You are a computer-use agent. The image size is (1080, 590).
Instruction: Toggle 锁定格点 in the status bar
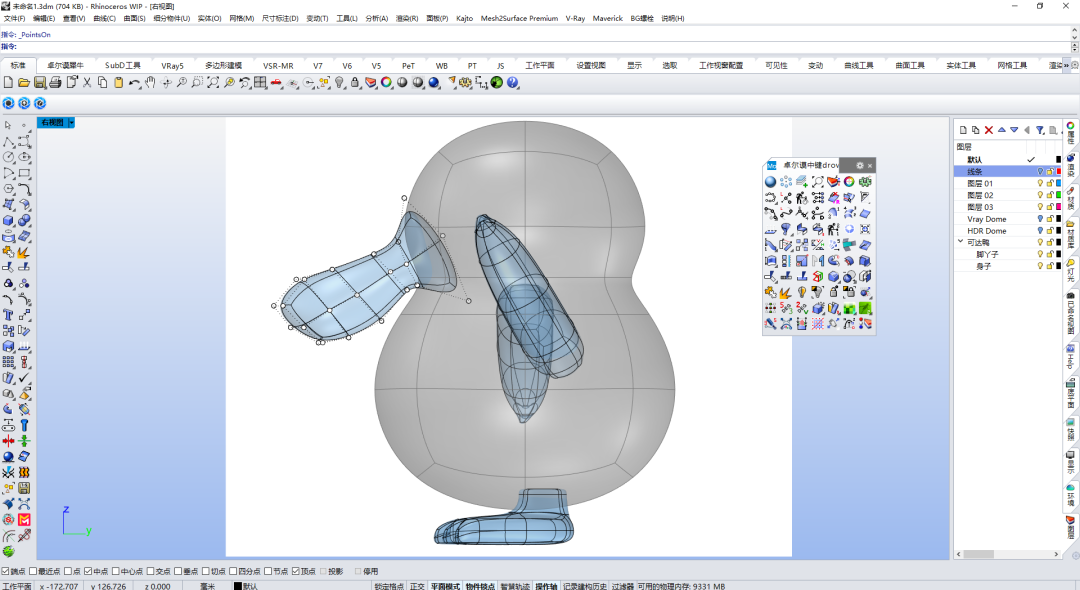coord(389,586)
